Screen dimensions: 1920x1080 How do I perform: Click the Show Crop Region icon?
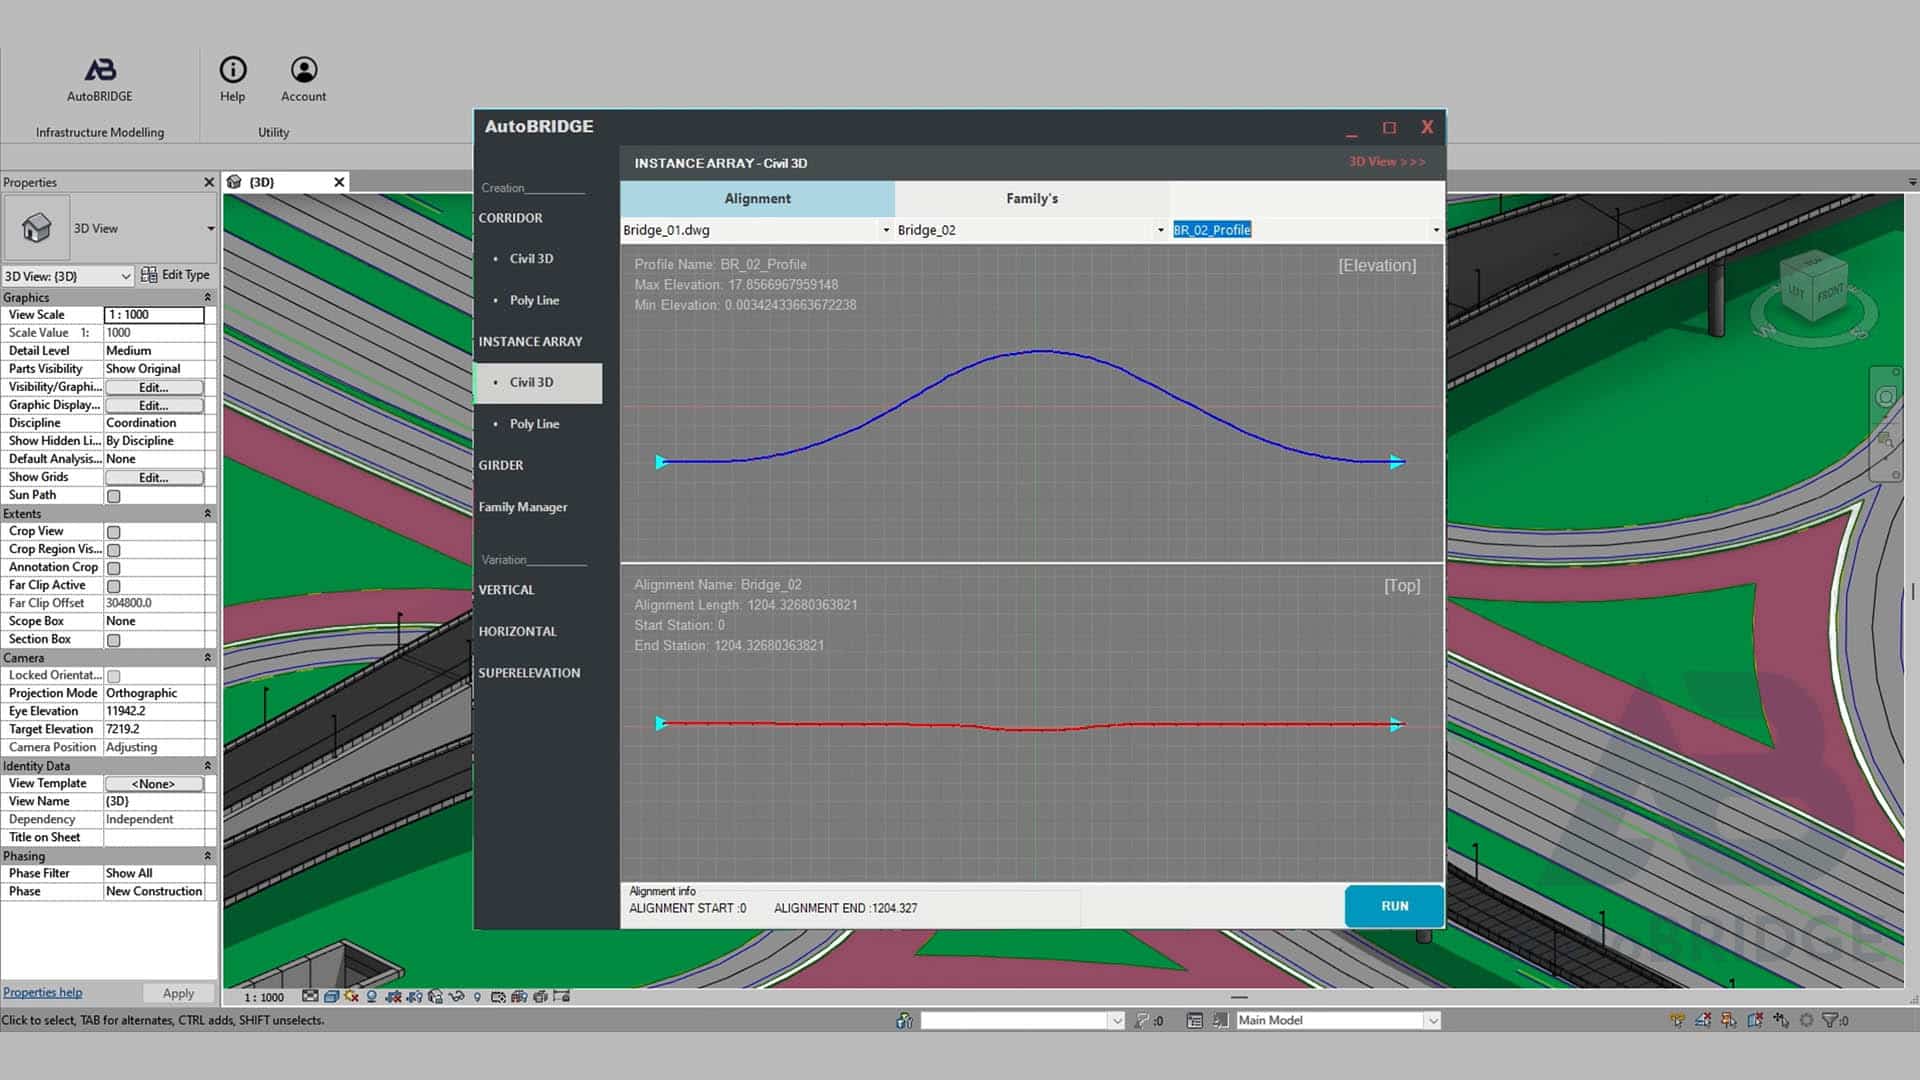coord(415,996)
